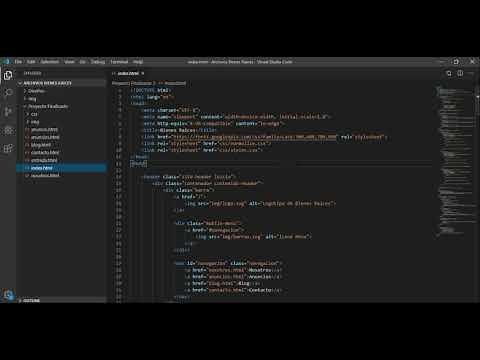This screenshot has height=360, width=480.
Task: Open entrada.html in the explorer
Action: 61,160
